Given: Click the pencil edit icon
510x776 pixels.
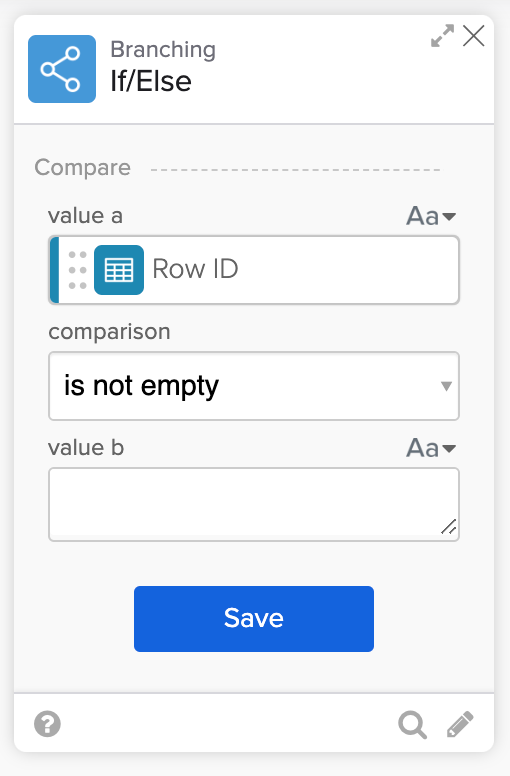Looking at the screenshot, I should point(460,725).
